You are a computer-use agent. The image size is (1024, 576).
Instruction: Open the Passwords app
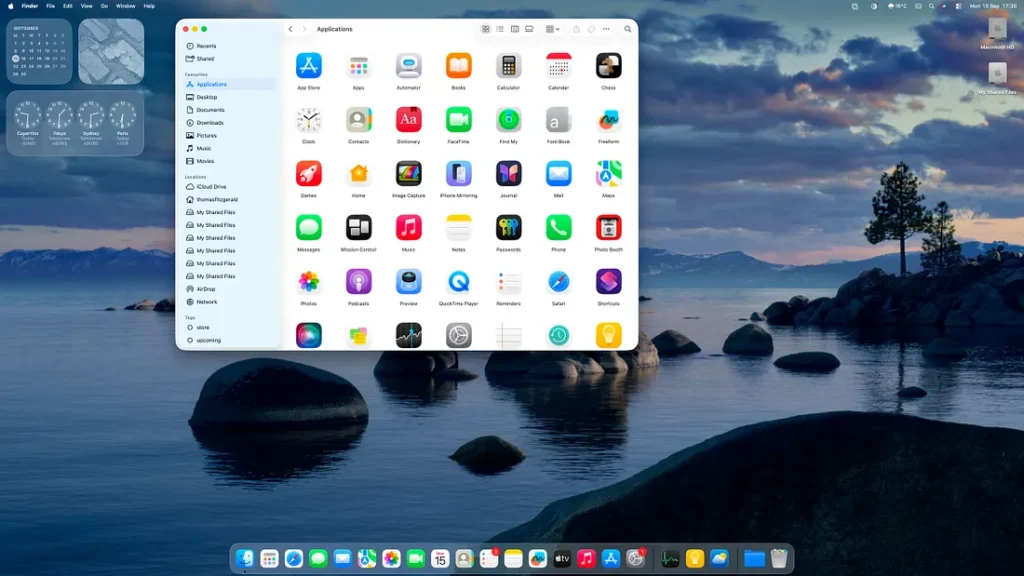tap(508, 228)
